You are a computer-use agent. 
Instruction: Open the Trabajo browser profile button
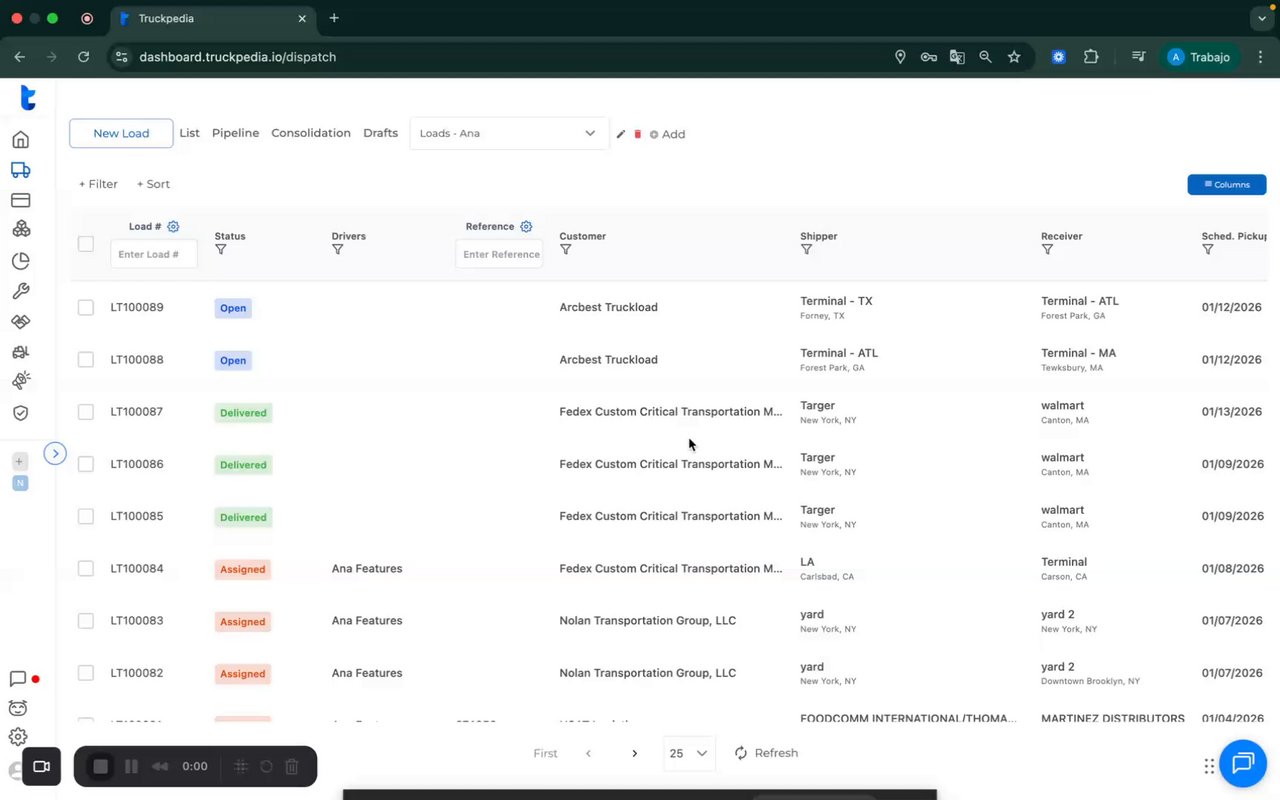[1201, 57]
